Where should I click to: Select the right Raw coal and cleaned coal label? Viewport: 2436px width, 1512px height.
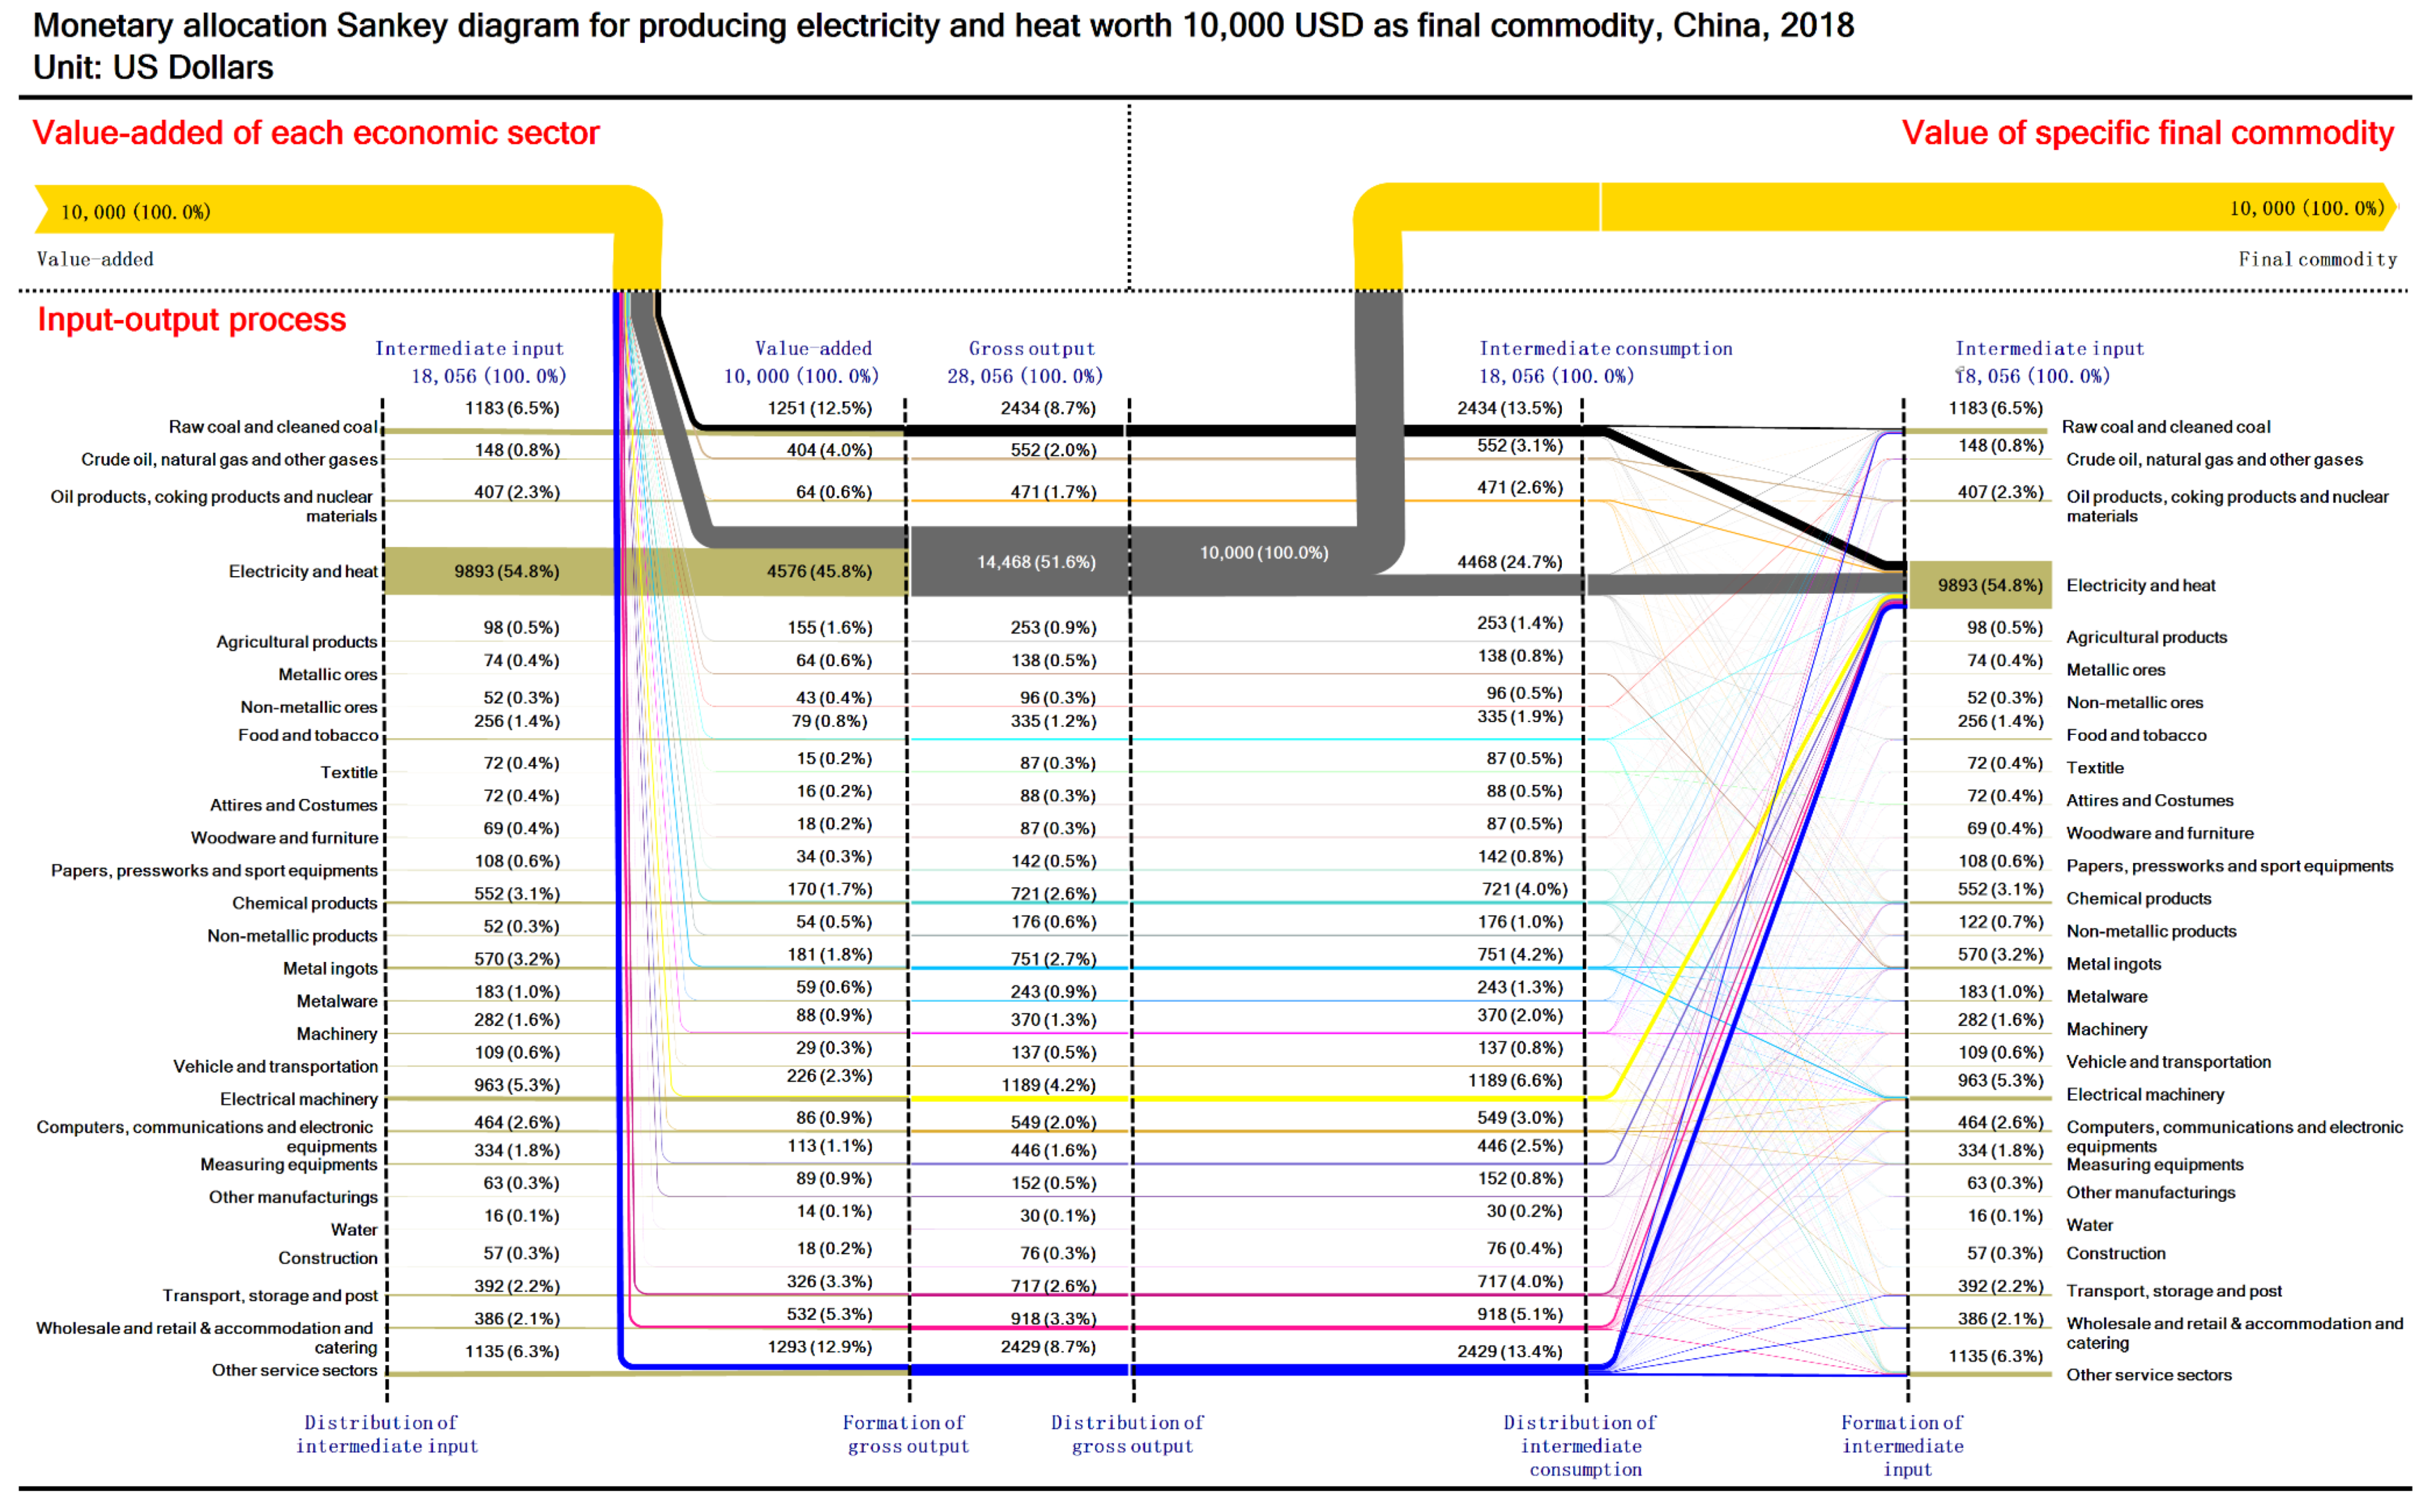2165,427
